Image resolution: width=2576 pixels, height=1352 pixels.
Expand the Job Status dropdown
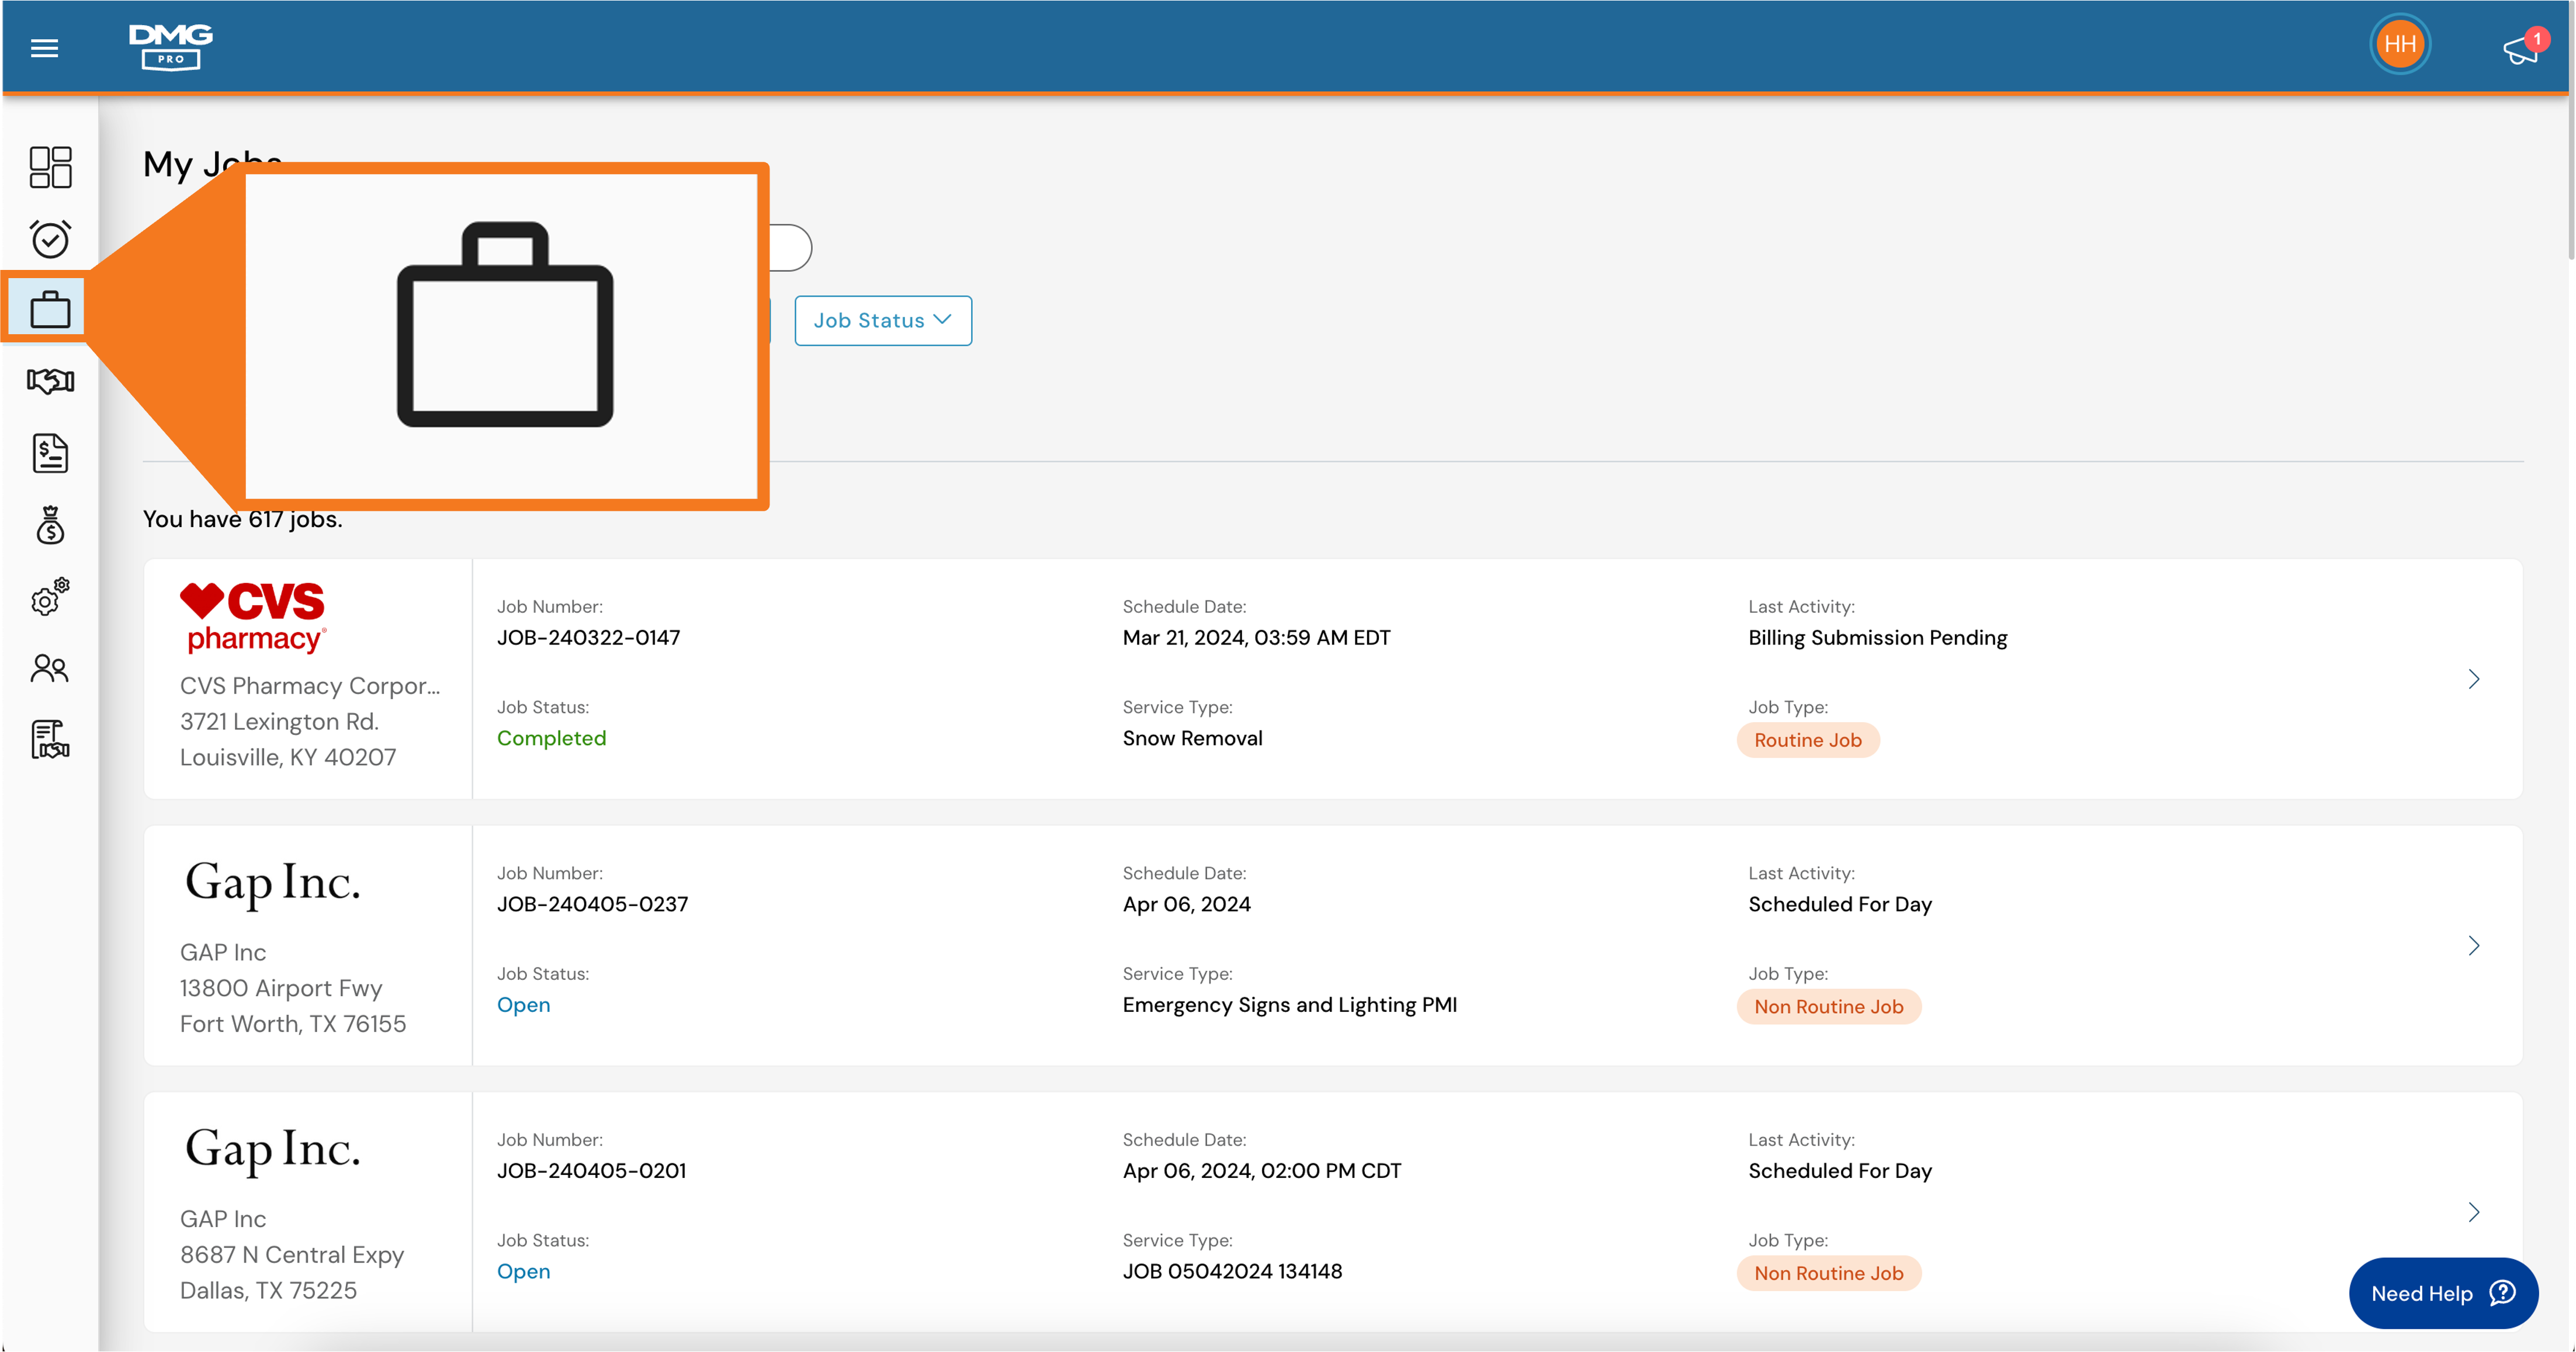coord(882,321)
